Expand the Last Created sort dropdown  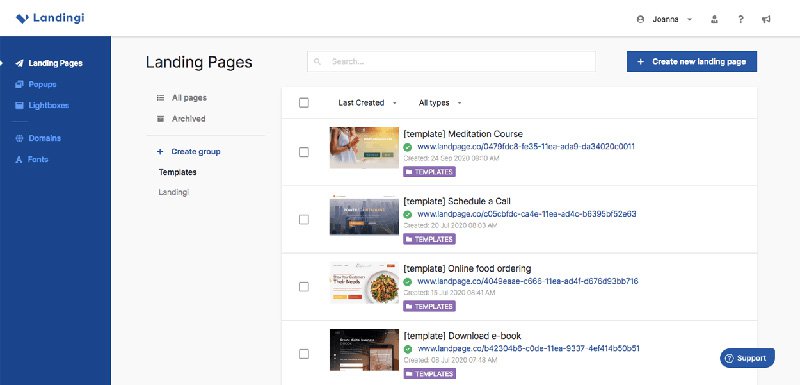click(367, 102)
